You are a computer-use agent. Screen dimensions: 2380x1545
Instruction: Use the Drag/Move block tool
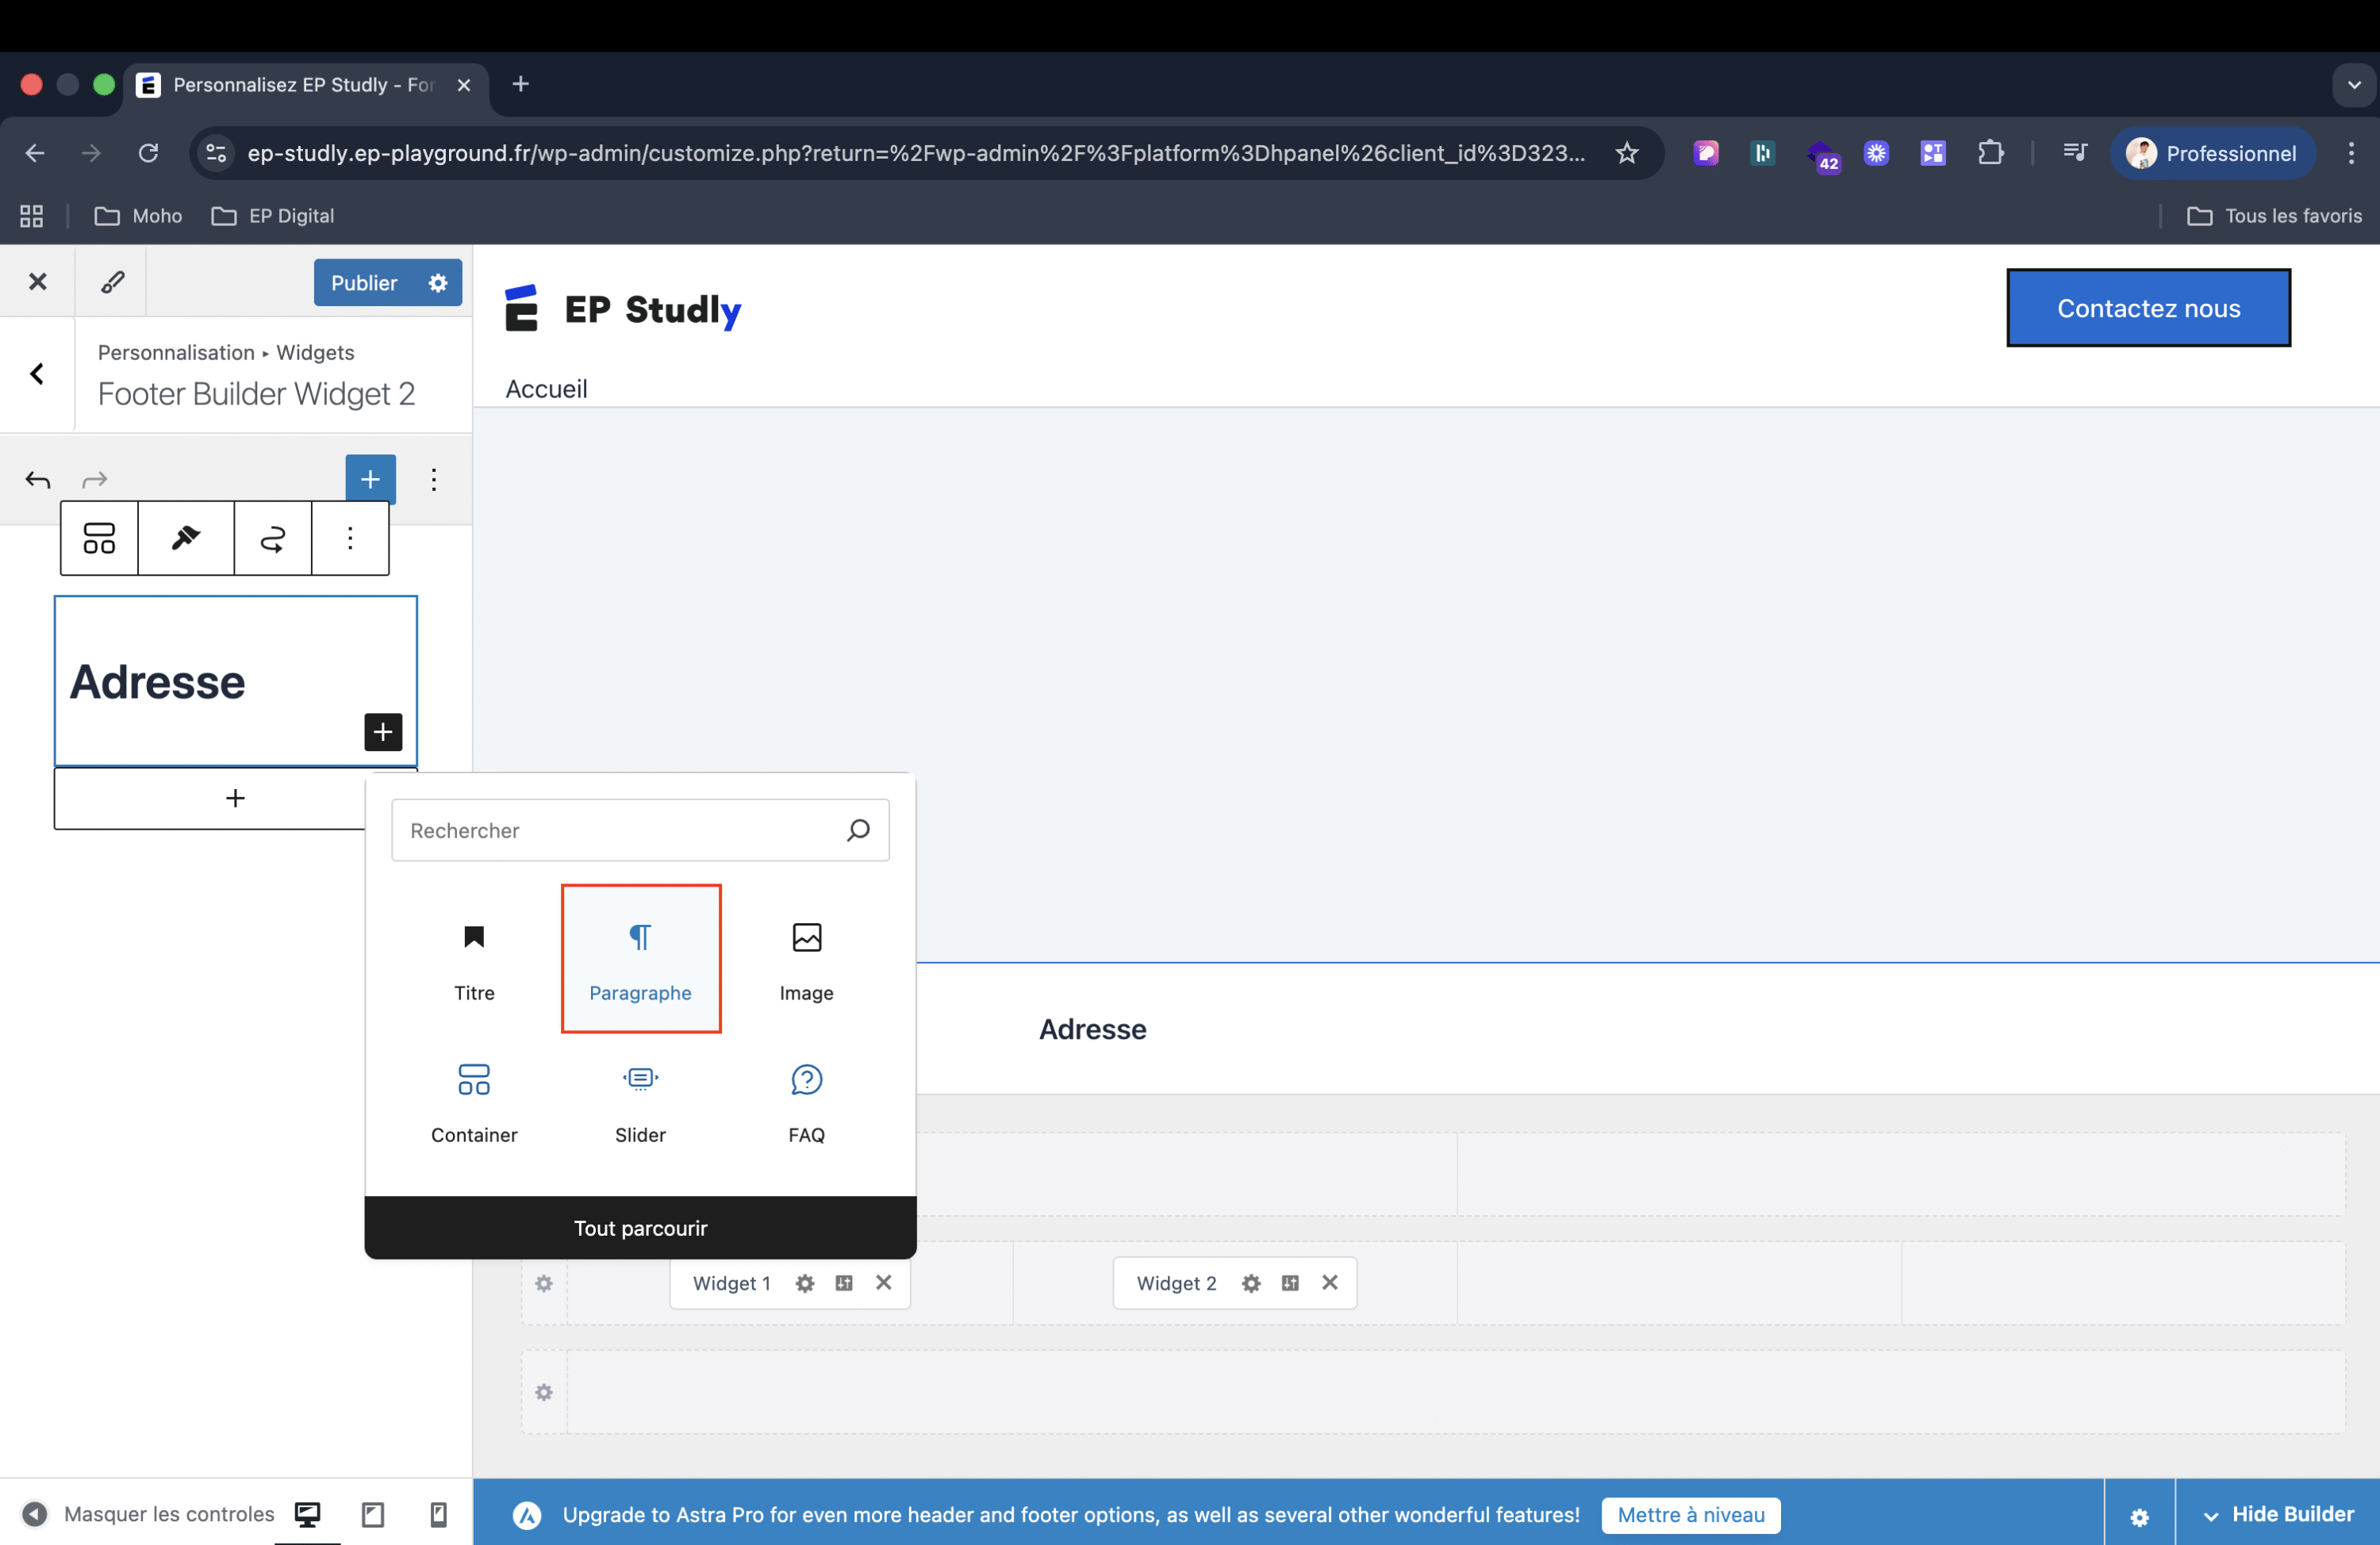pos(271,538)
